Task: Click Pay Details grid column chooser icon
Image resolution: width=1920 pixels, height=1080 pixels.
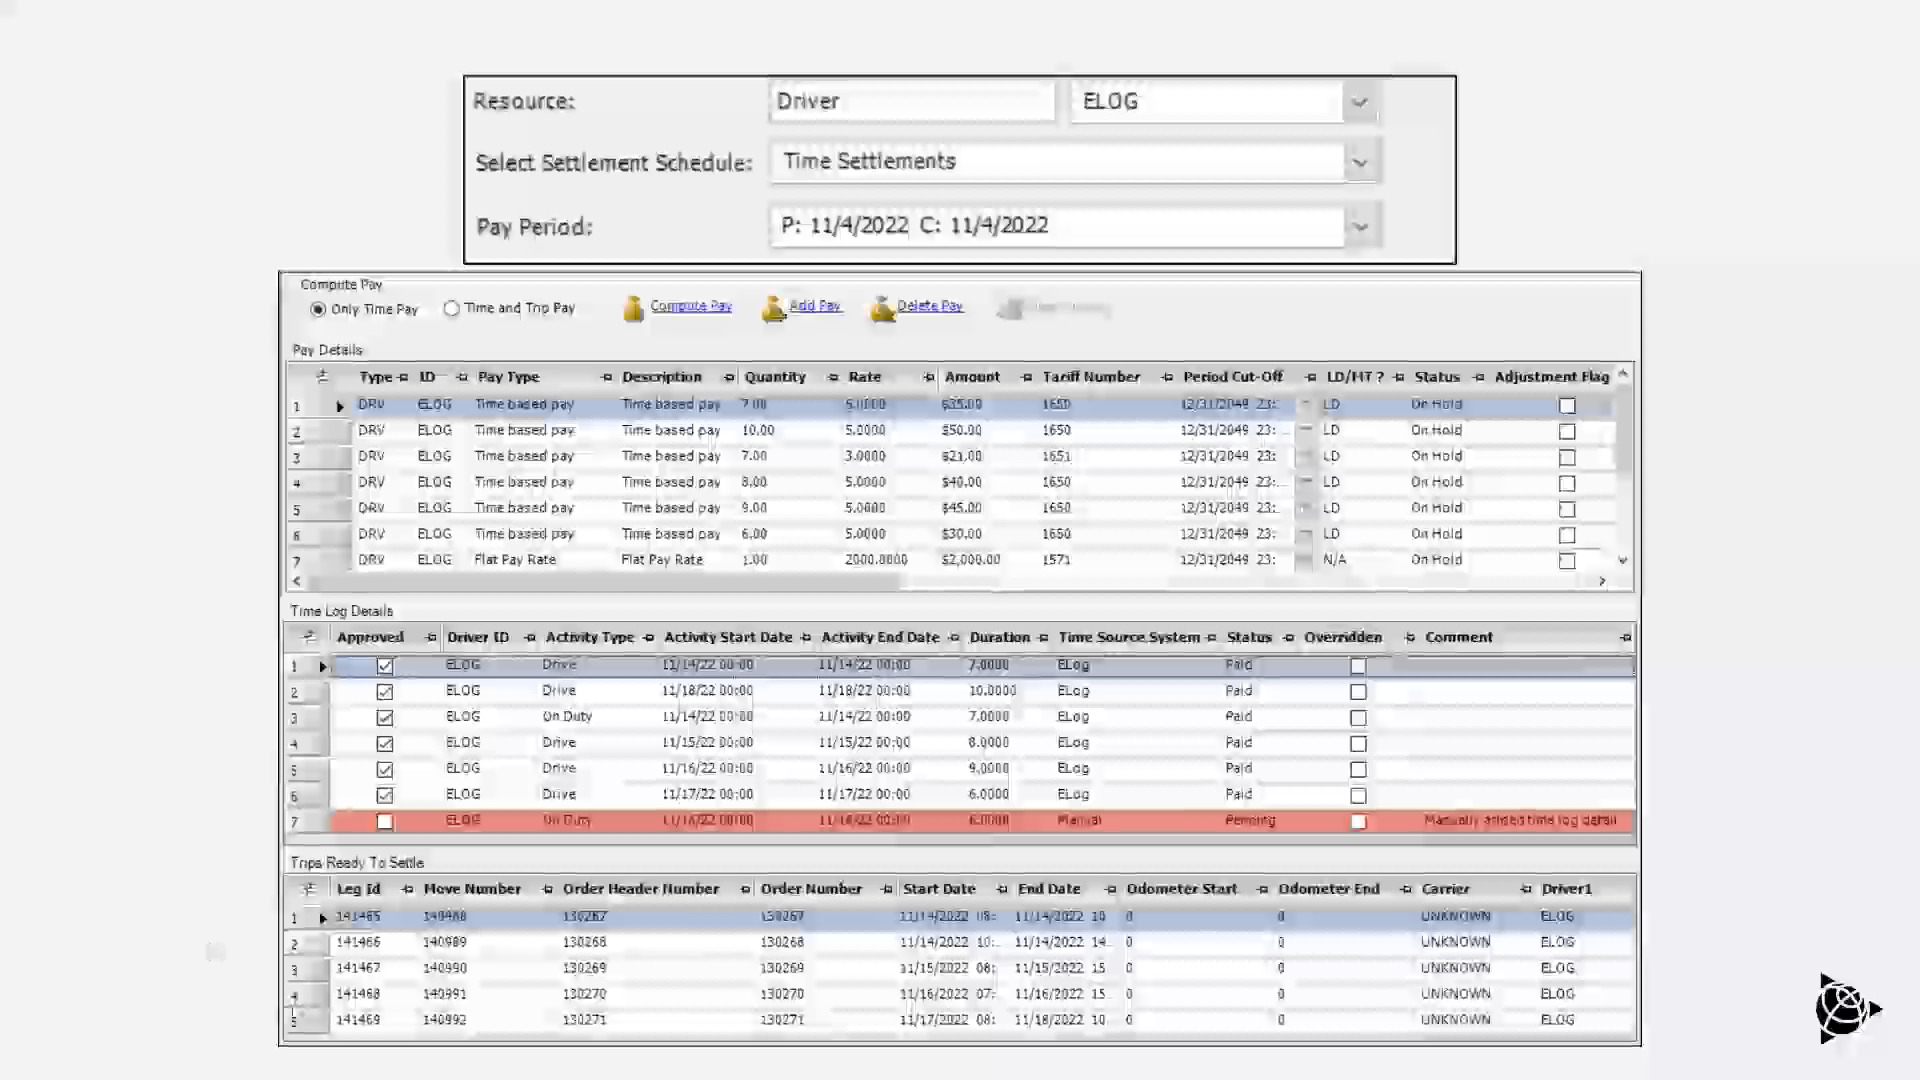Action: click(321, 377)
